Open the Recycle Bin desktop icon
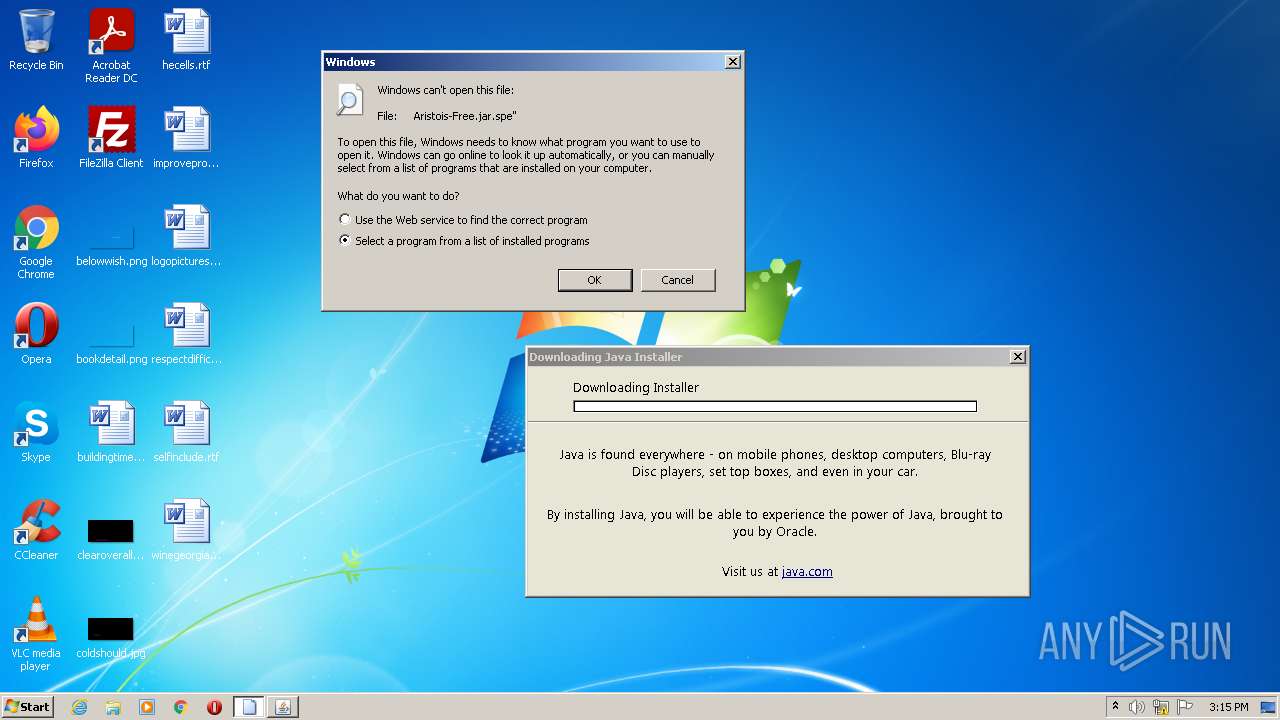Image resolution: width=1280 pixels, height=720 pixels. click(x=36, y=40)
